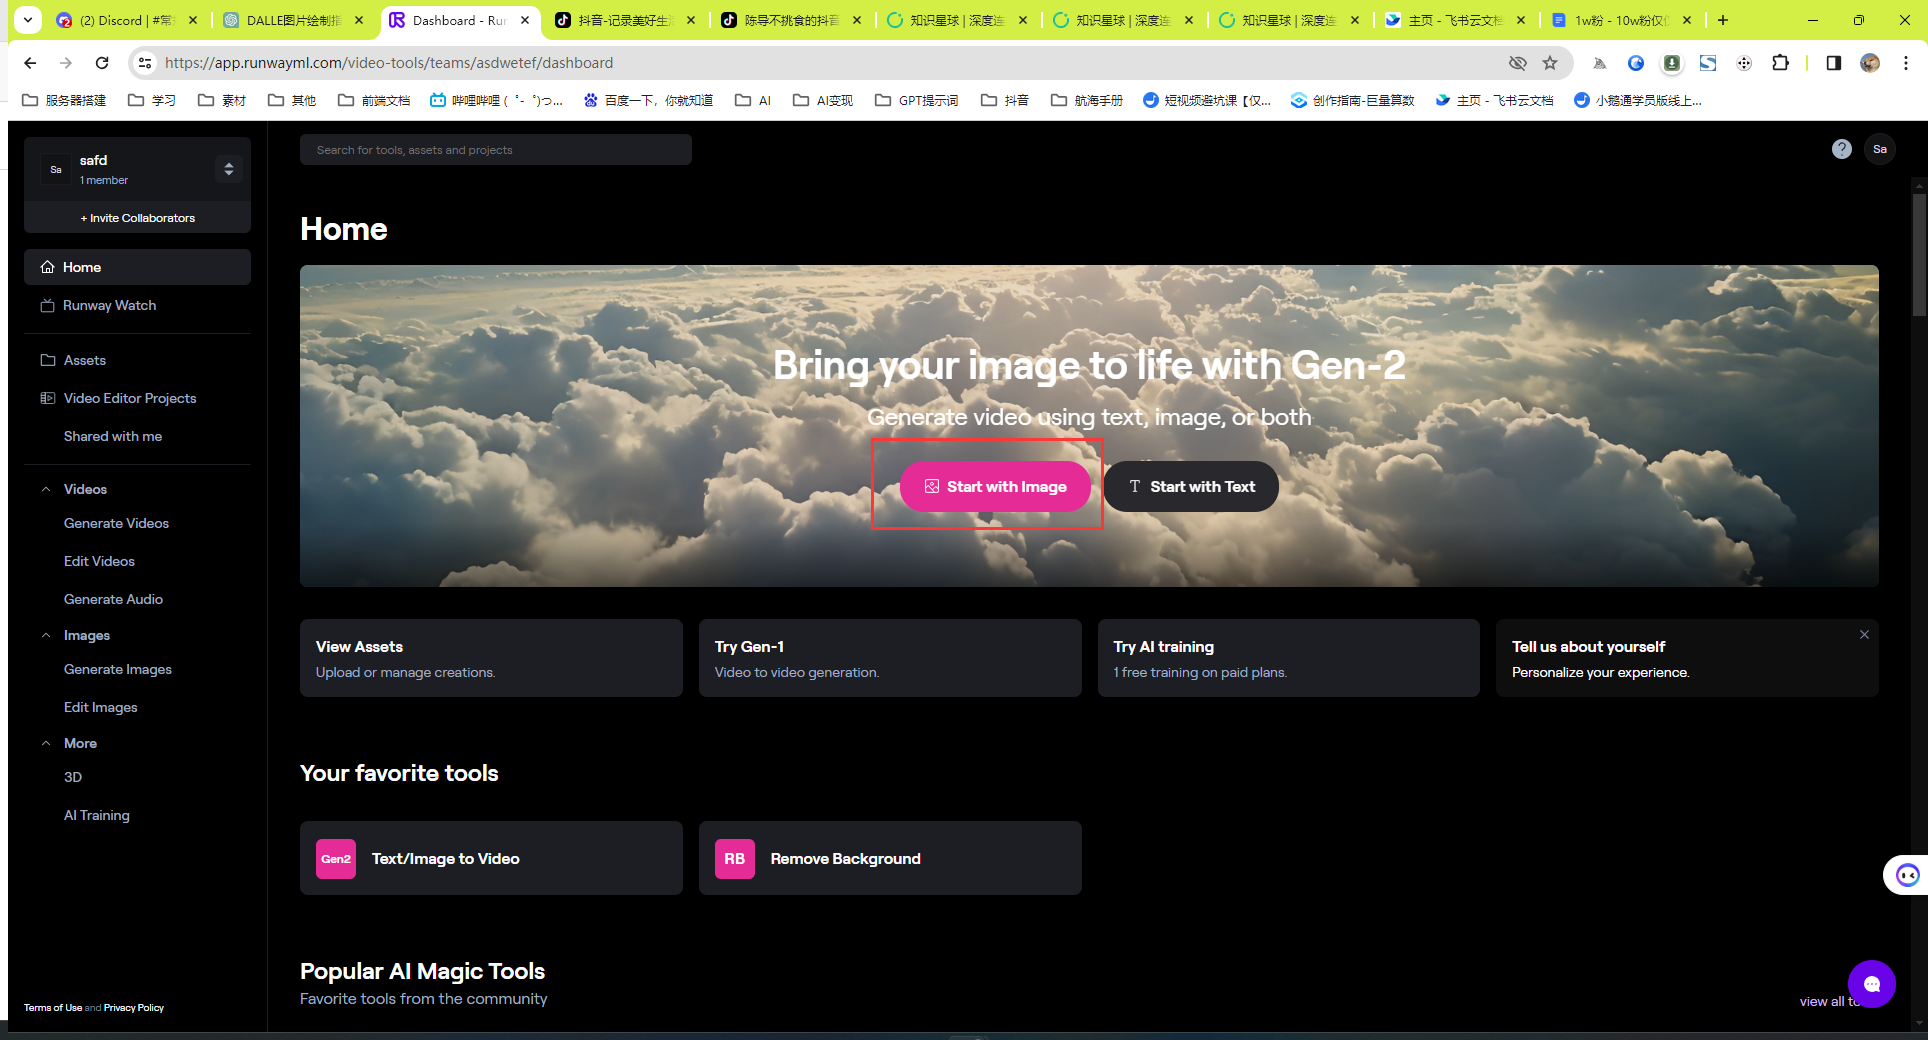
Task: Open the browser extensions puzzle icon
Action: pyautogui.click(x=1781, y=63)
